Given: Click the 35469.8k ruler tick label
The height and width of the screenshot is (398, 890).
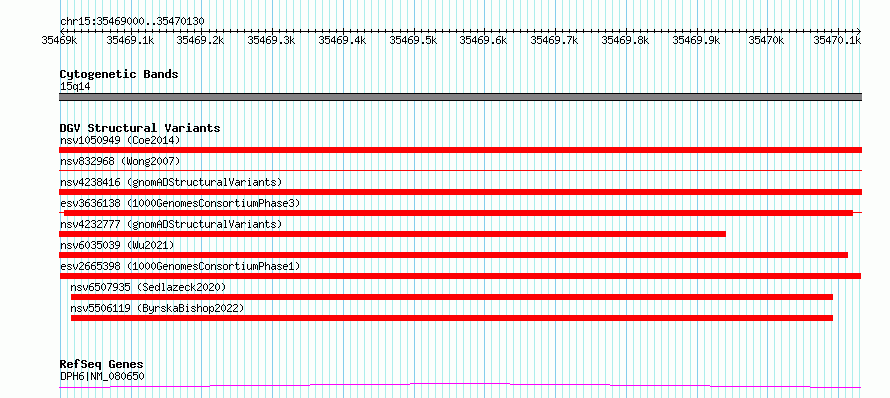Looking at the screenshot, I should click(x=625, y=40).
